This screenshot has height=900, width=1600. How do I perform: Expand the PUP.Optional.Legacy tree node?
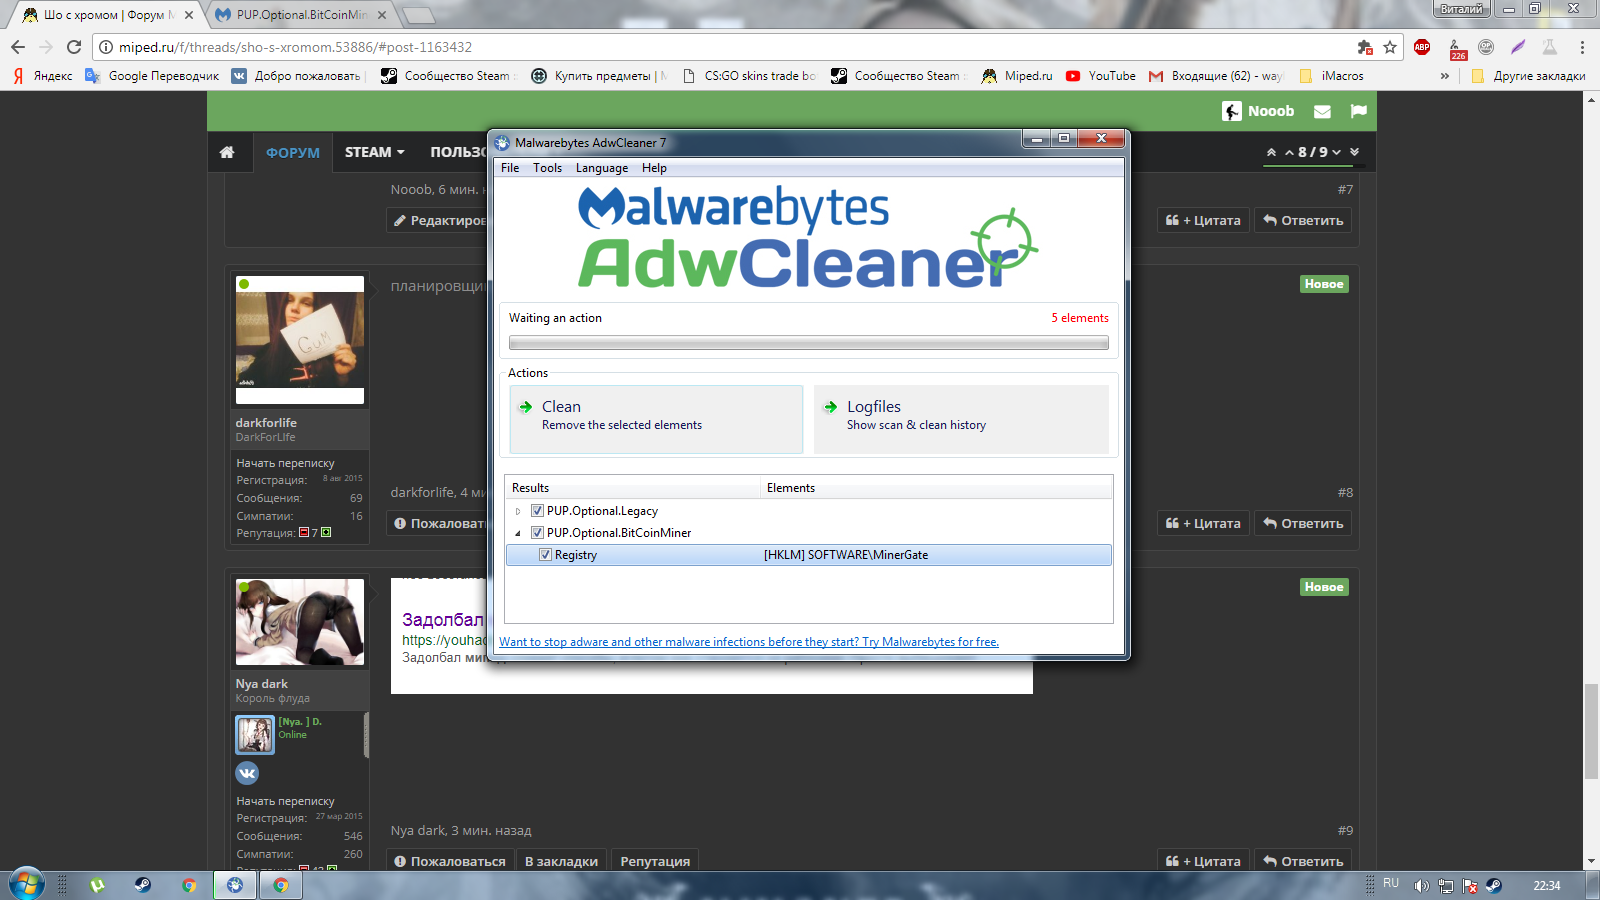click(518, 511)
